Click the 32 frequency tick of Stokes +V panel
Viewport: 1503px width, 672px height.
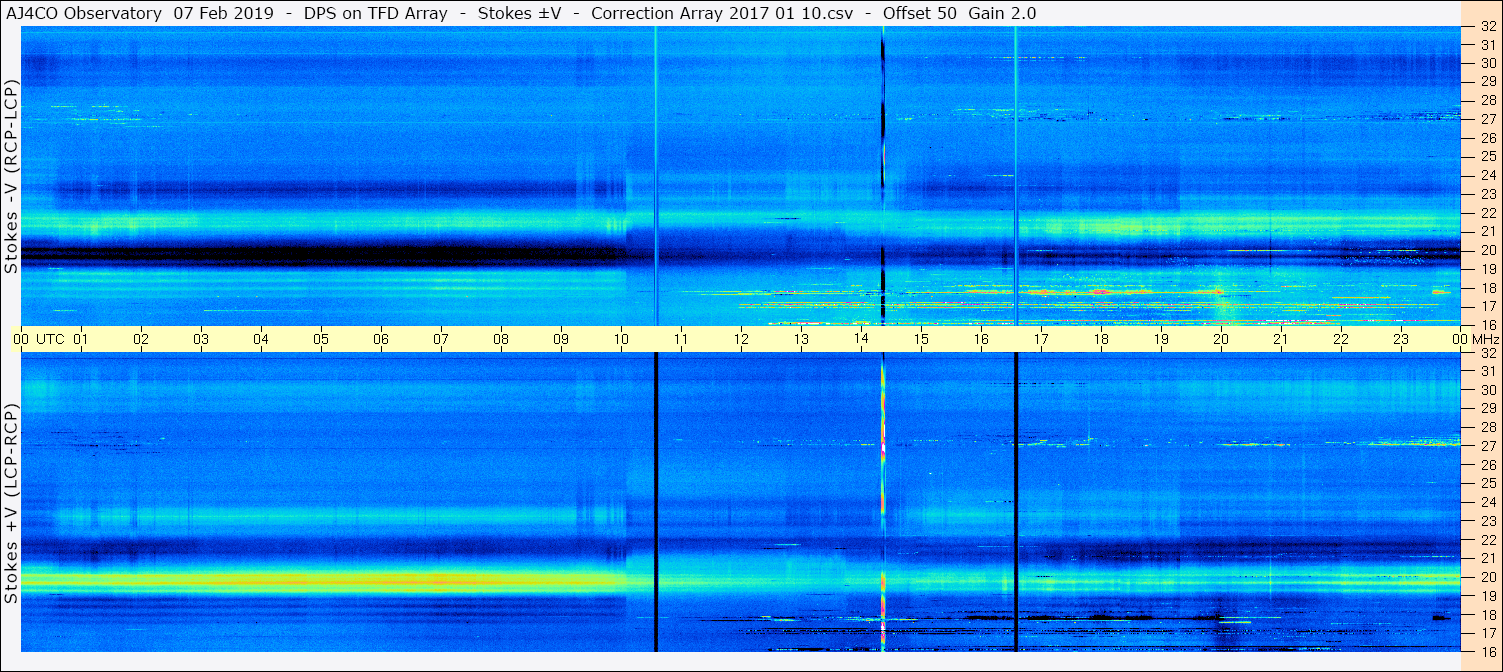pyautogui.click(x=1487, y=353)
